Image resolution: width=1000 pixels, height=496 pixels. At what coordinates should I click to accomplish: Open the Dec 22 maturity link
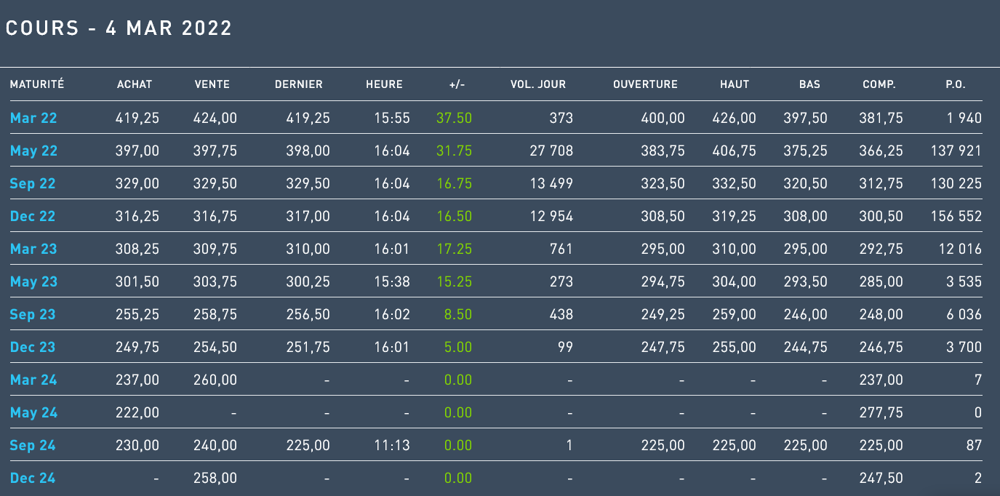33,216
